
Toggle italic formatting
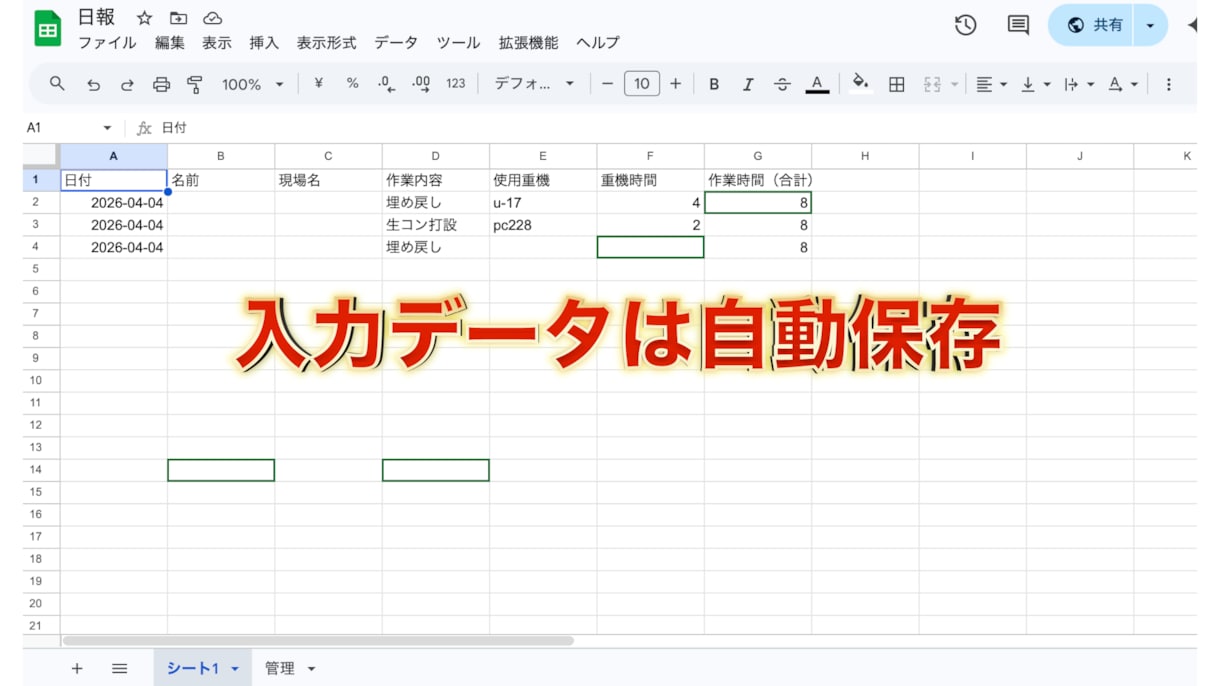point(748,85)
